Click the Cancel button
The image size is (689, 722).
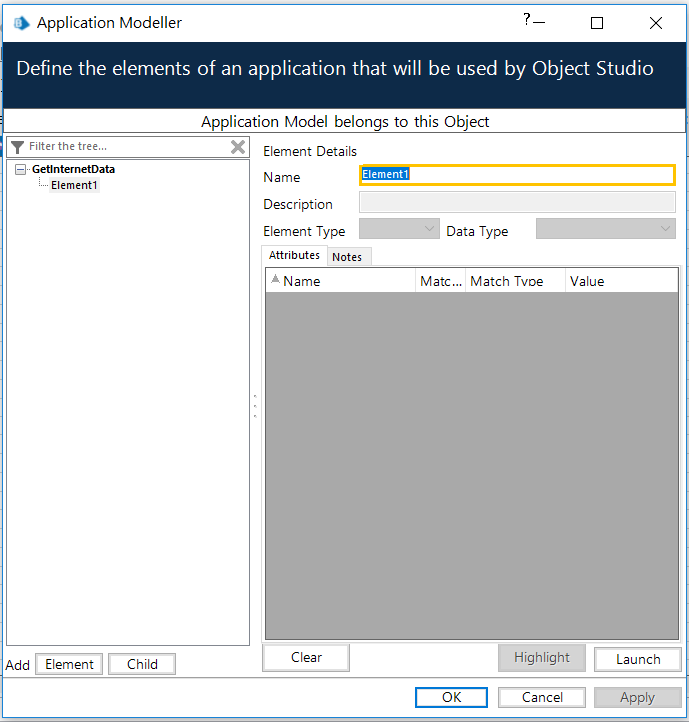542,697
